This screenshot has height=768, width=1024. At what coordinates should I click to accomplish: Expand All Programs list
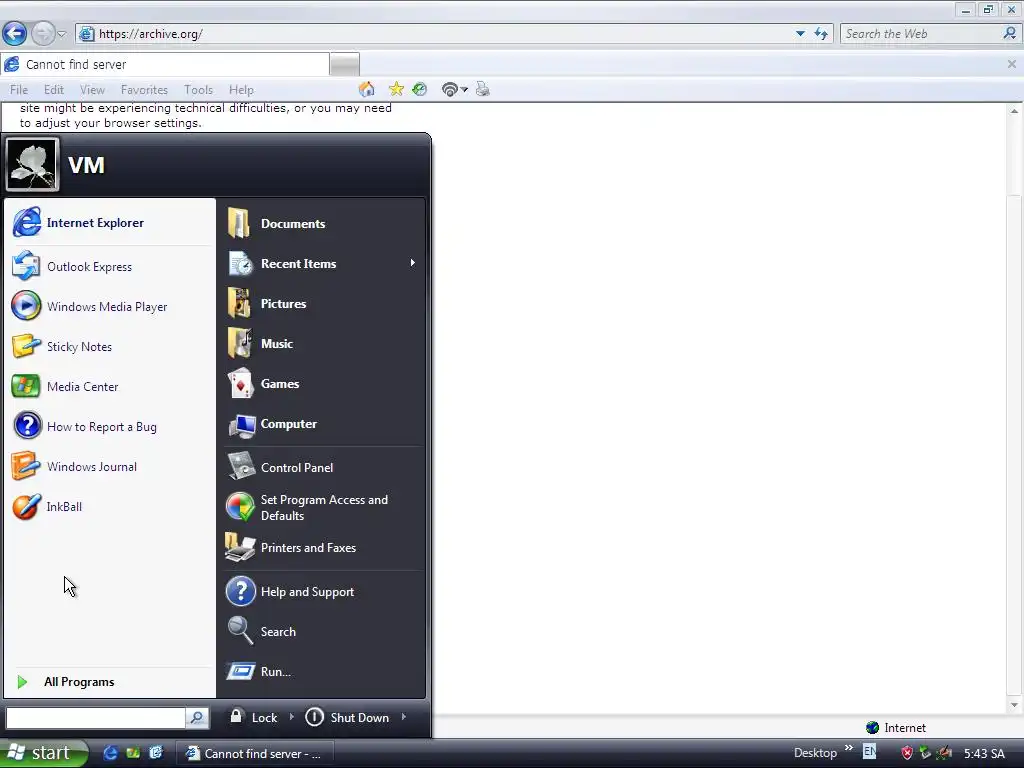(109, 682)
